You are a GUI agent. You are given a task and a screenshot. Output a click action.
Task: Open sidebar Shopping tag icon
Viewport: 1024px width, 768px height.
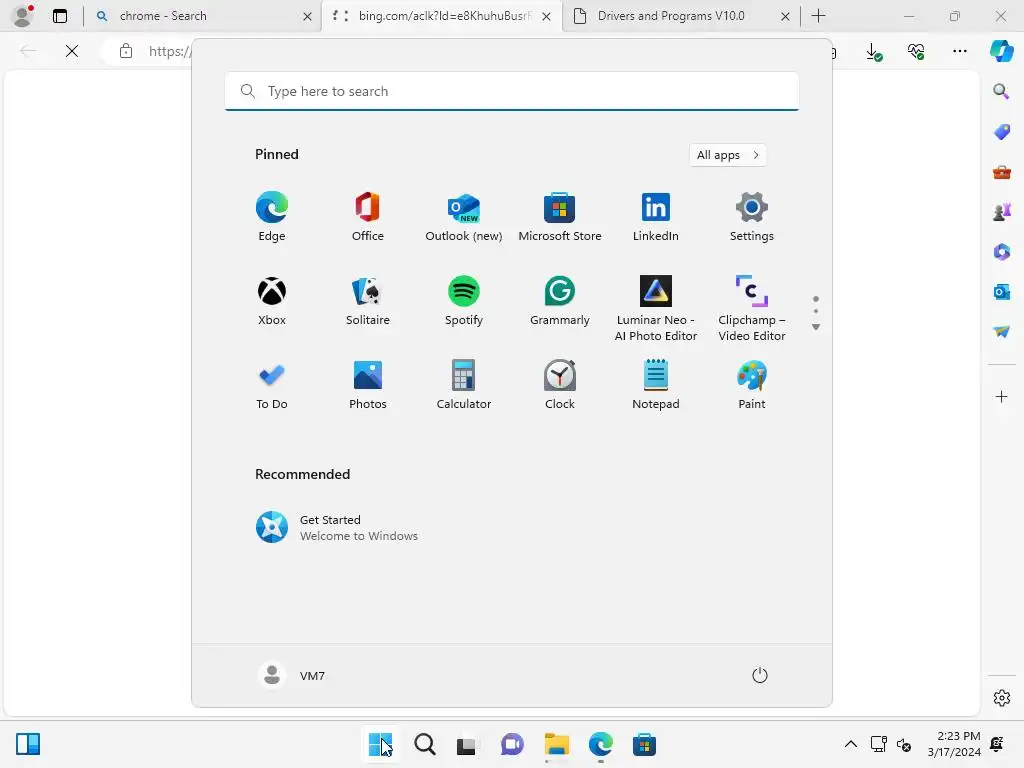(x=1001, y=132)
